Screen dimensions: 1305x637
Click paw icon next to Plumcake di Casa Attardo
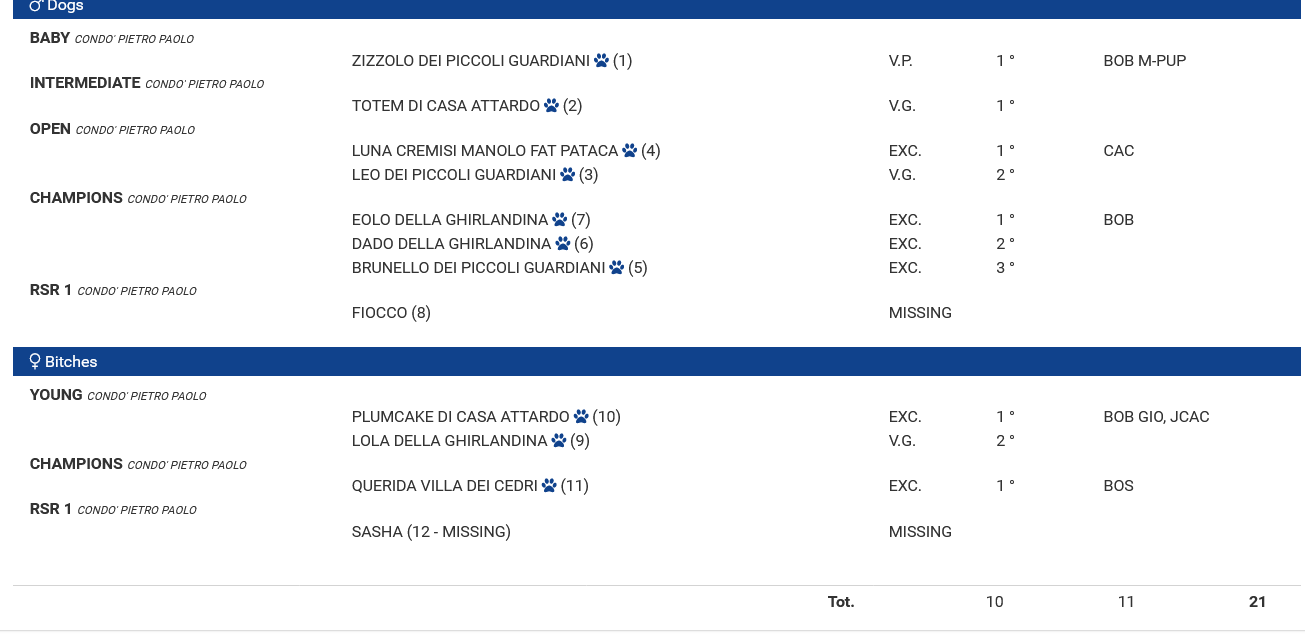(581, 417)
